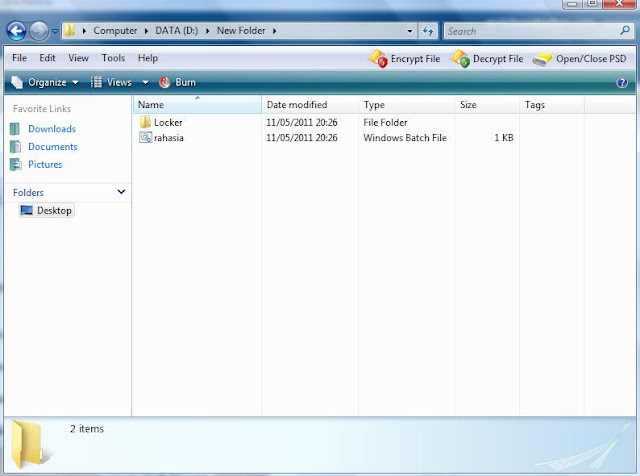640x476 pixels.
Task: Sort by the Name column header
Action: point(197,105)
